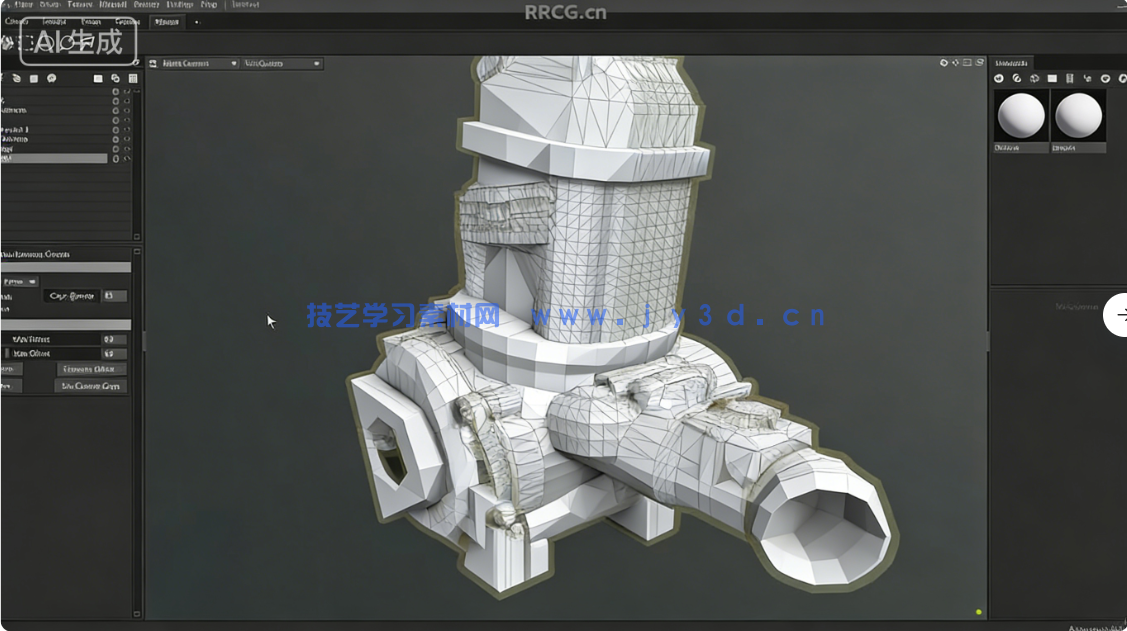
Task: Open the Help menu in the menu bar
Action: coord(206,4)
